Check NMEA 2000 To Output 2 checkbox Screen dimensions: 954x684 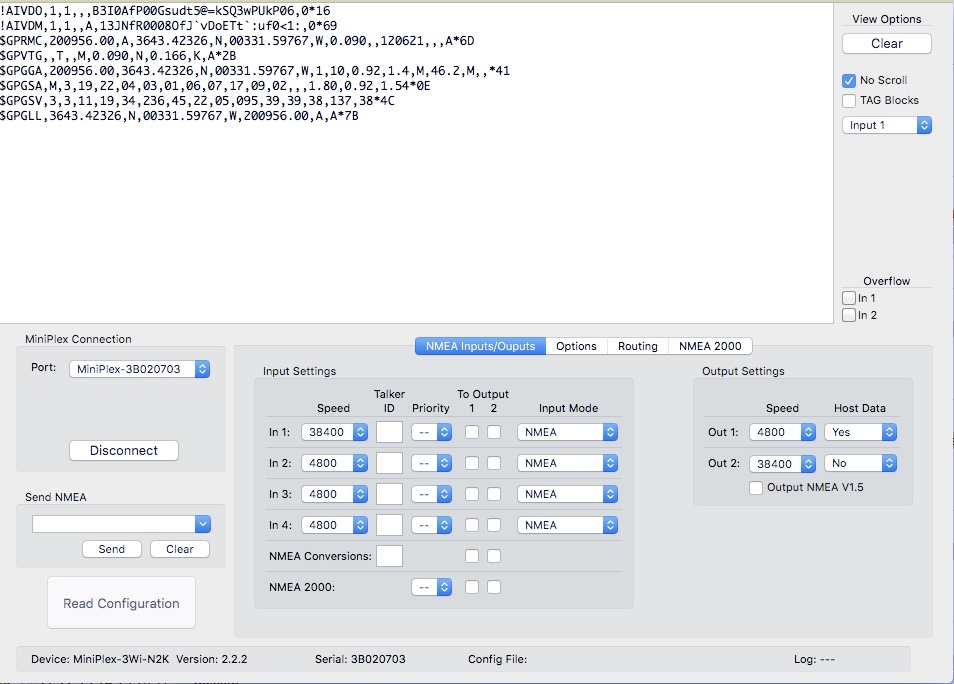coord(494,587)
